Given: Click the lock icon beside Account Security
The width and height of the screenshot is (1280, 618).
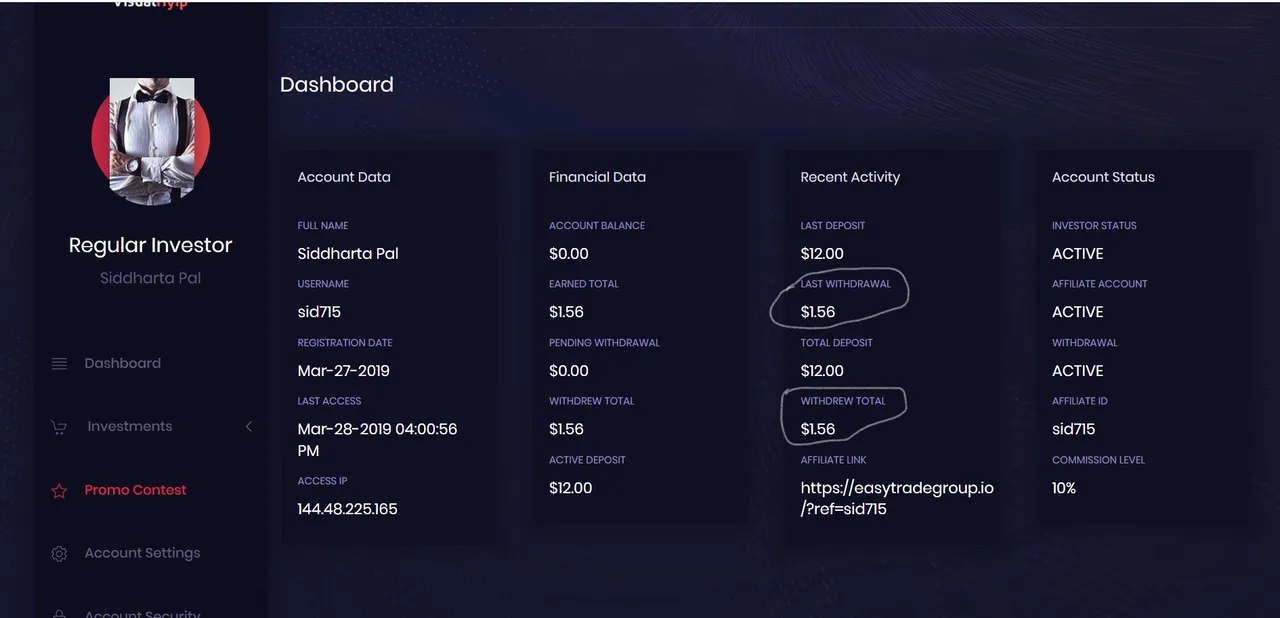Looking at the screenshot, I should pyautogui.click(x=59, y=613).
